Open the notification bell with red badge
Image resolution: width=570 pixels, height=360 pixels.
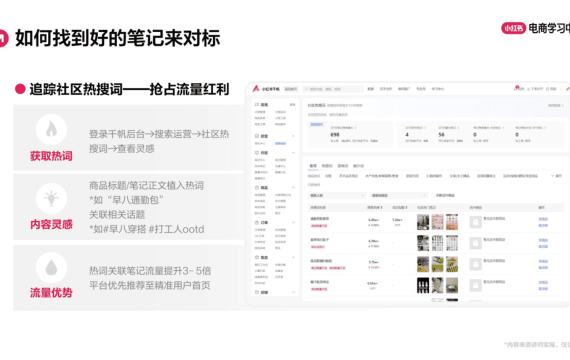click(x=516, y=88)
